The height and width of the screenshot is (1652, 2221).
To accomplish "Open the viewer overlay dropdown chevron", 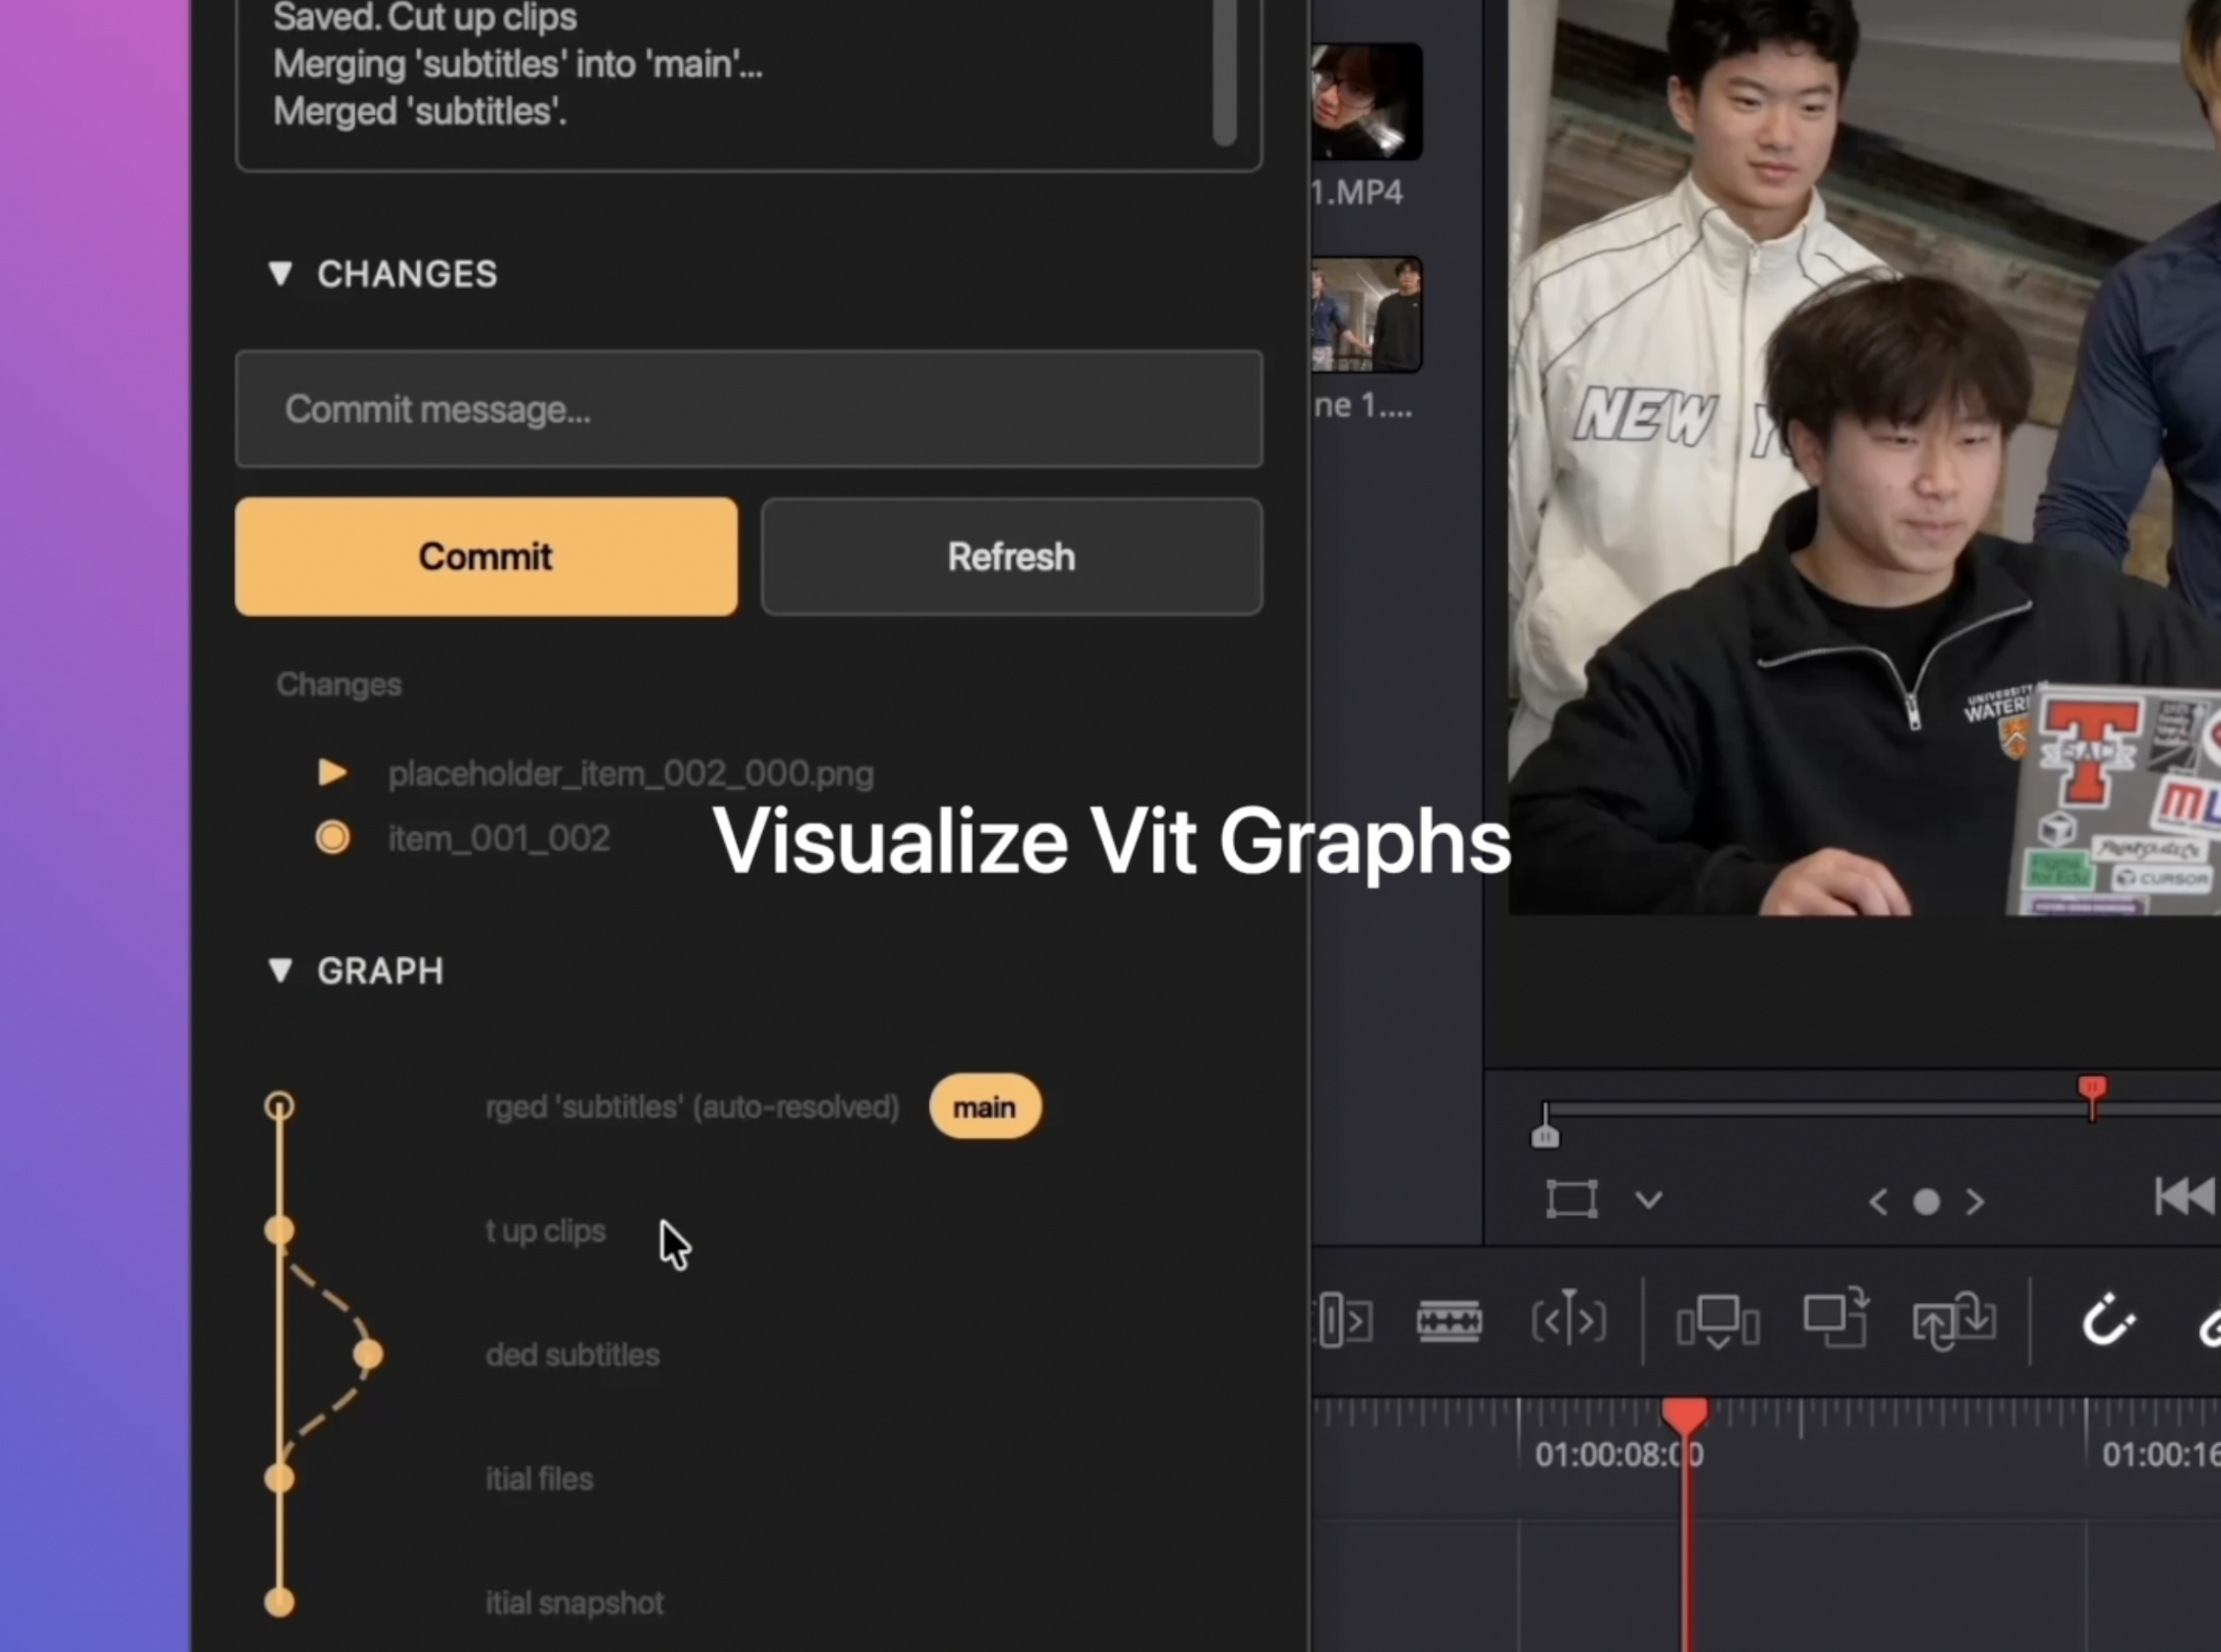I will pos(1649,1200).
